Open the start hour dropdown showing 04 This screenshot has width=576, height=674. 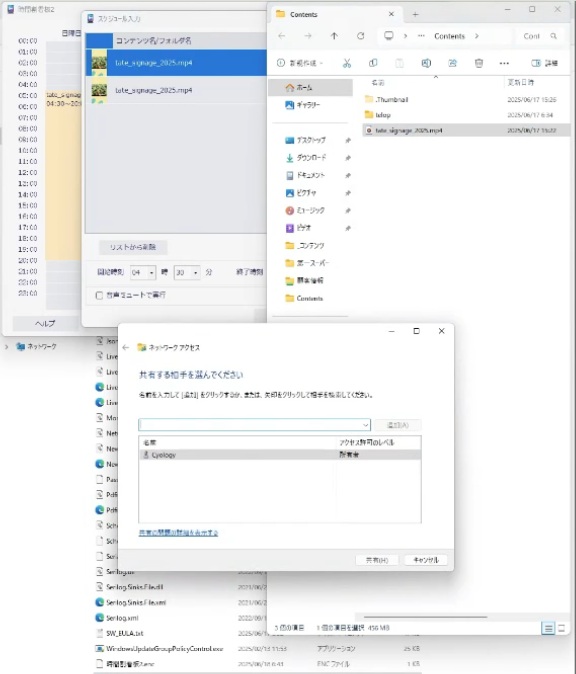pos(143,273)
